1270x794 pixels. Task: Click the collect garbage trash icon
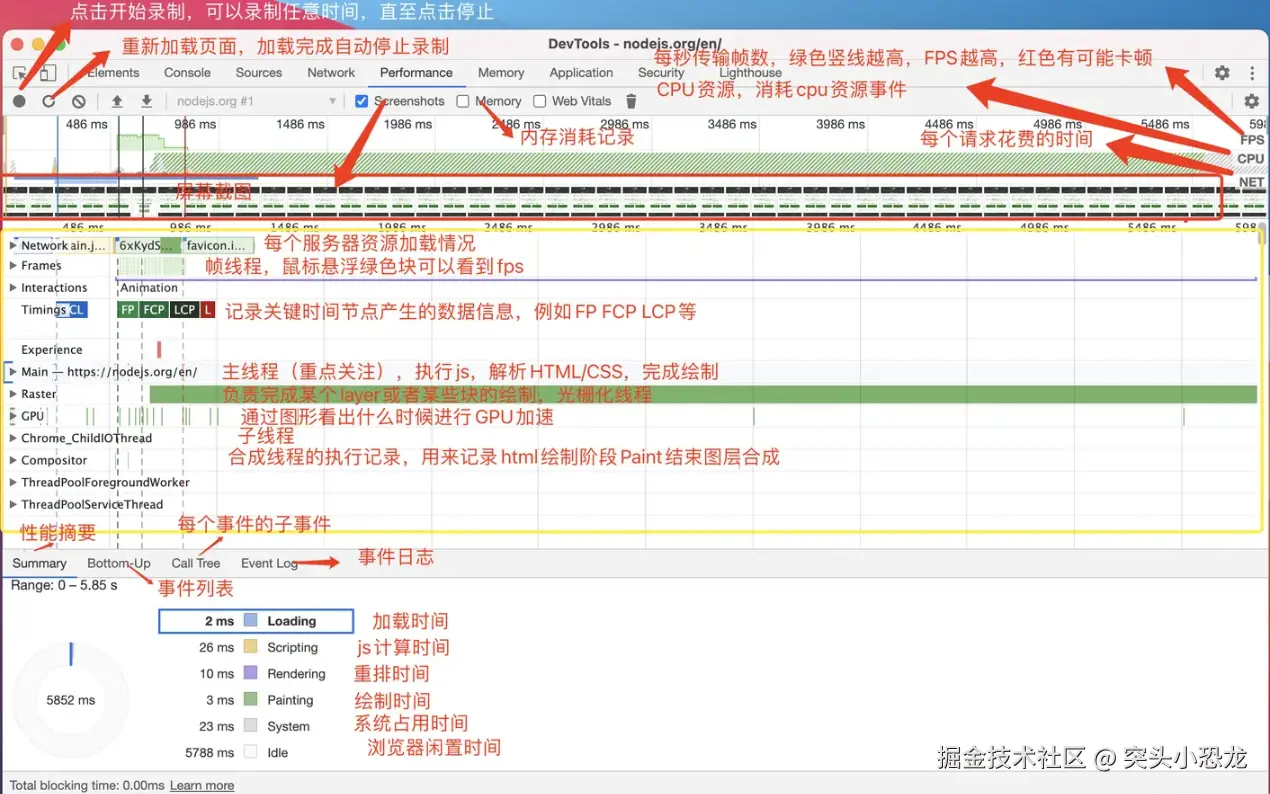click(x=631, y=101)
